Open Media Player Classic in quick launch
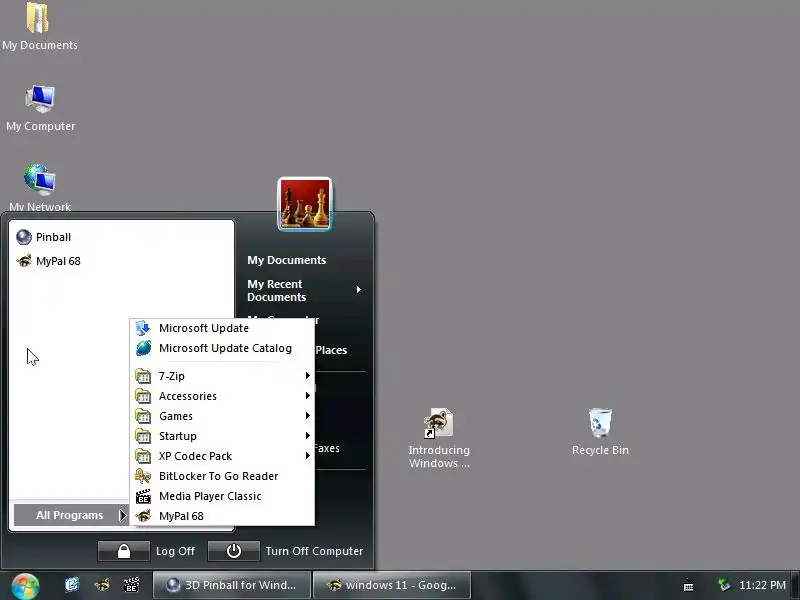Viewport: 800px width, 600px height. tap(131, 585)
